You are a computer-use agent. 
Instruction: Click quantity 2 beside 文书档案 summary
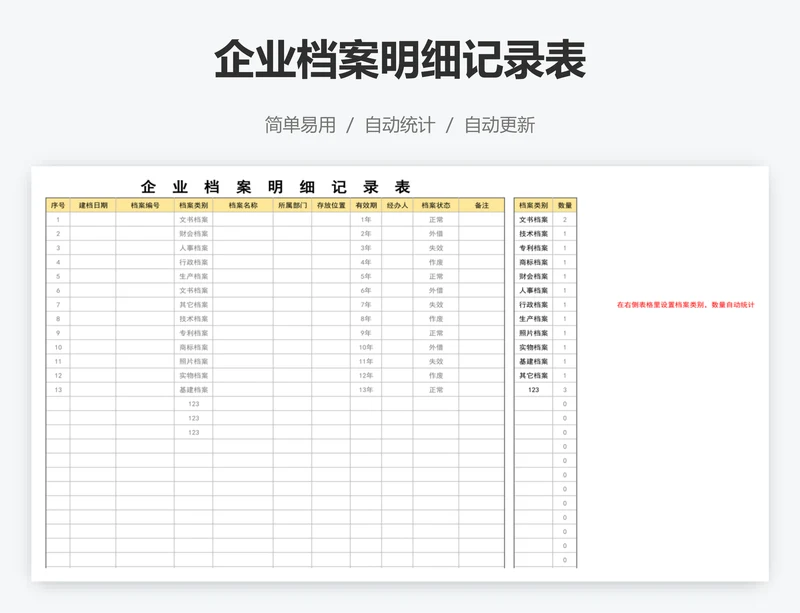565,219
